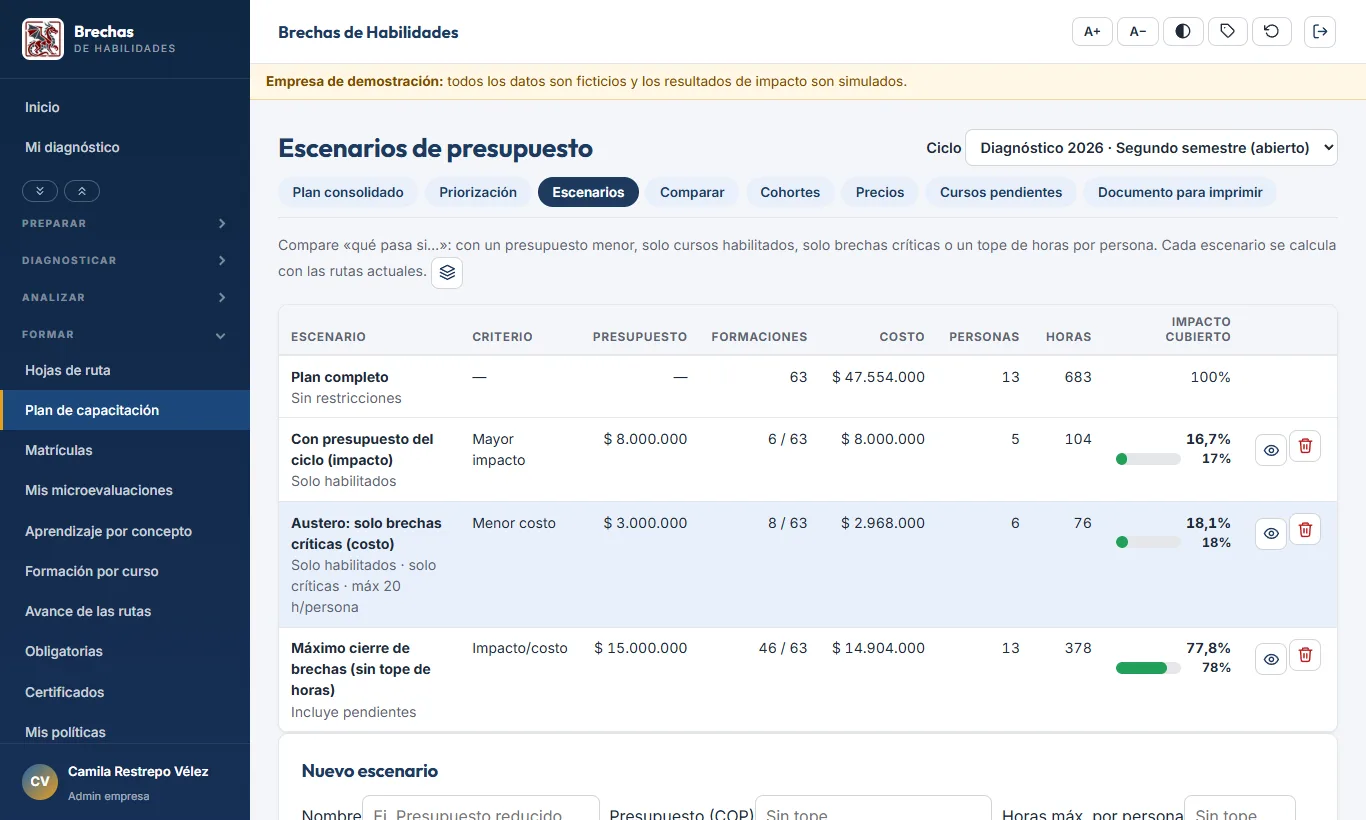This screenshot has height=820, width=1366.
Task: Delete the 'Austero: solo brechas críticas' scenario
Action: point(1305,530)
